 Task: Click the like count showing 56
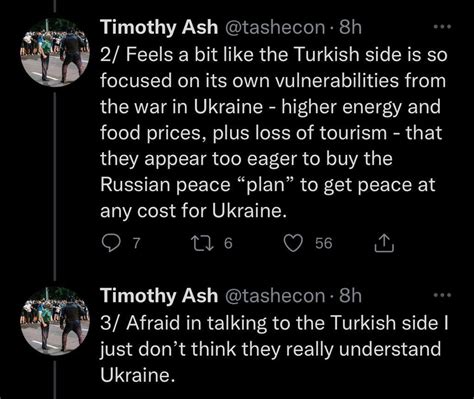tap(324, 244)
